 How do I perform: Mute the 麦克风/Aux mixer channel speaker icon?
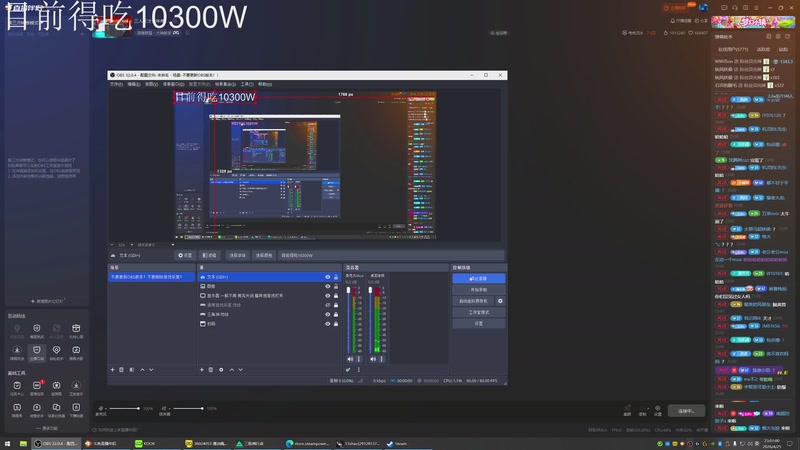350,359
